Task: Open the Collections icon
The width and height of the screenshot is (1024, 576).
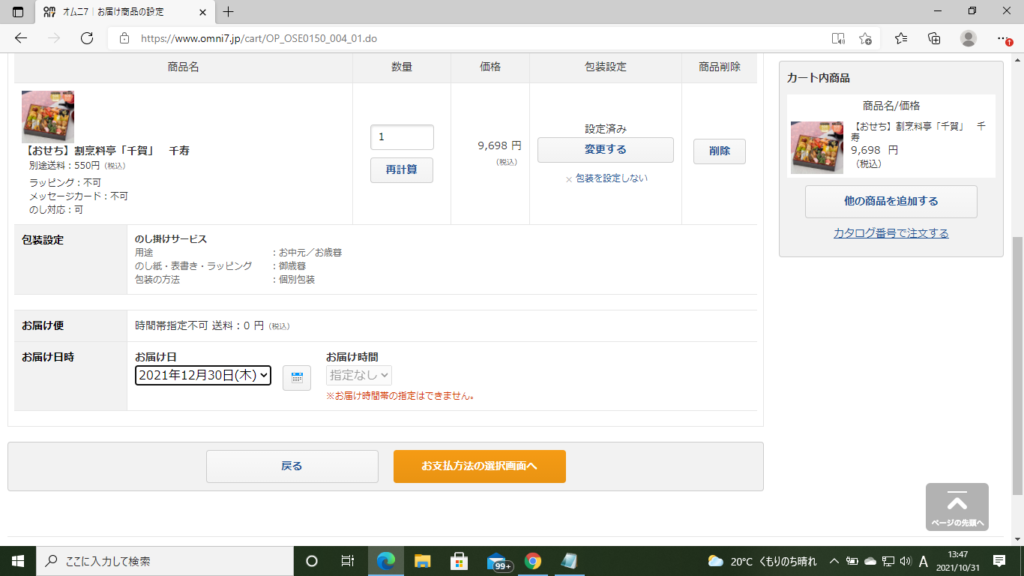Action: coord(935,39)
